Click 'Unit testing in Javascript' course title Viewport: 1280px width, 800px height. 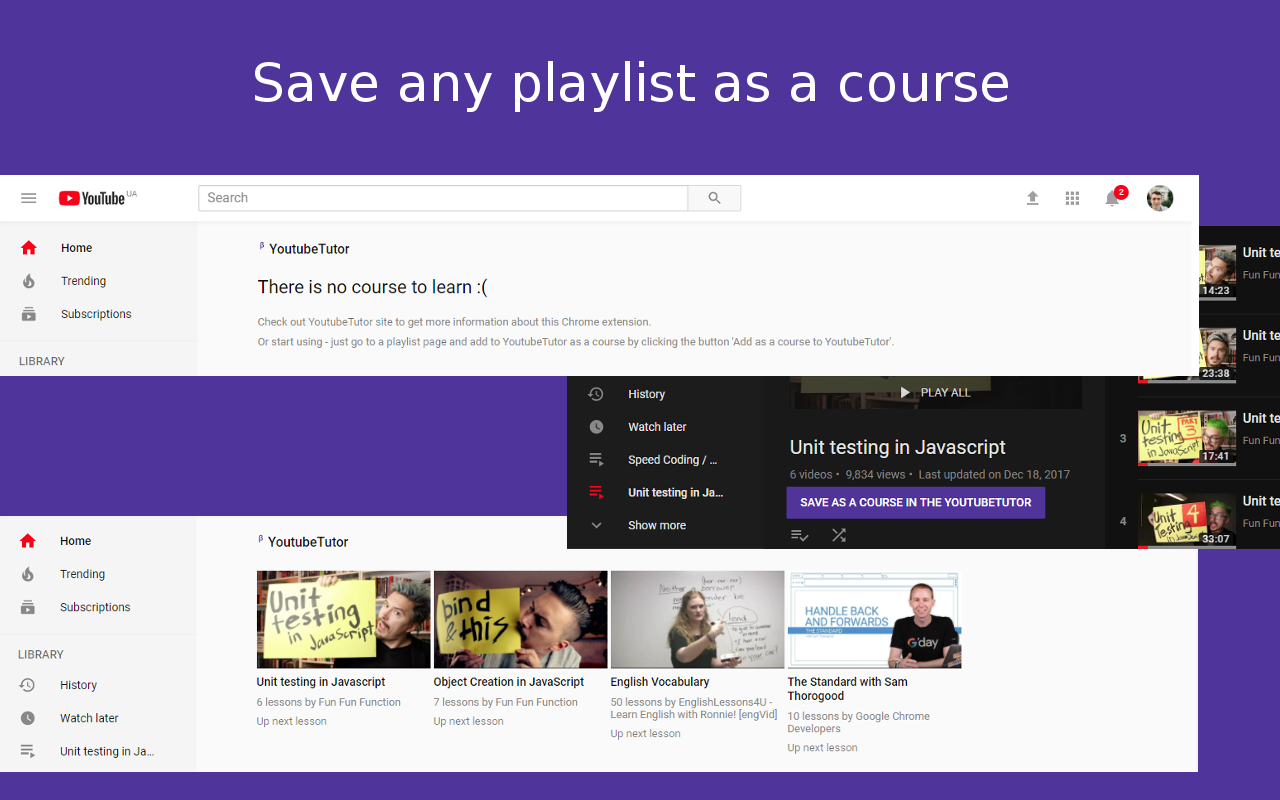coord(321,682)
